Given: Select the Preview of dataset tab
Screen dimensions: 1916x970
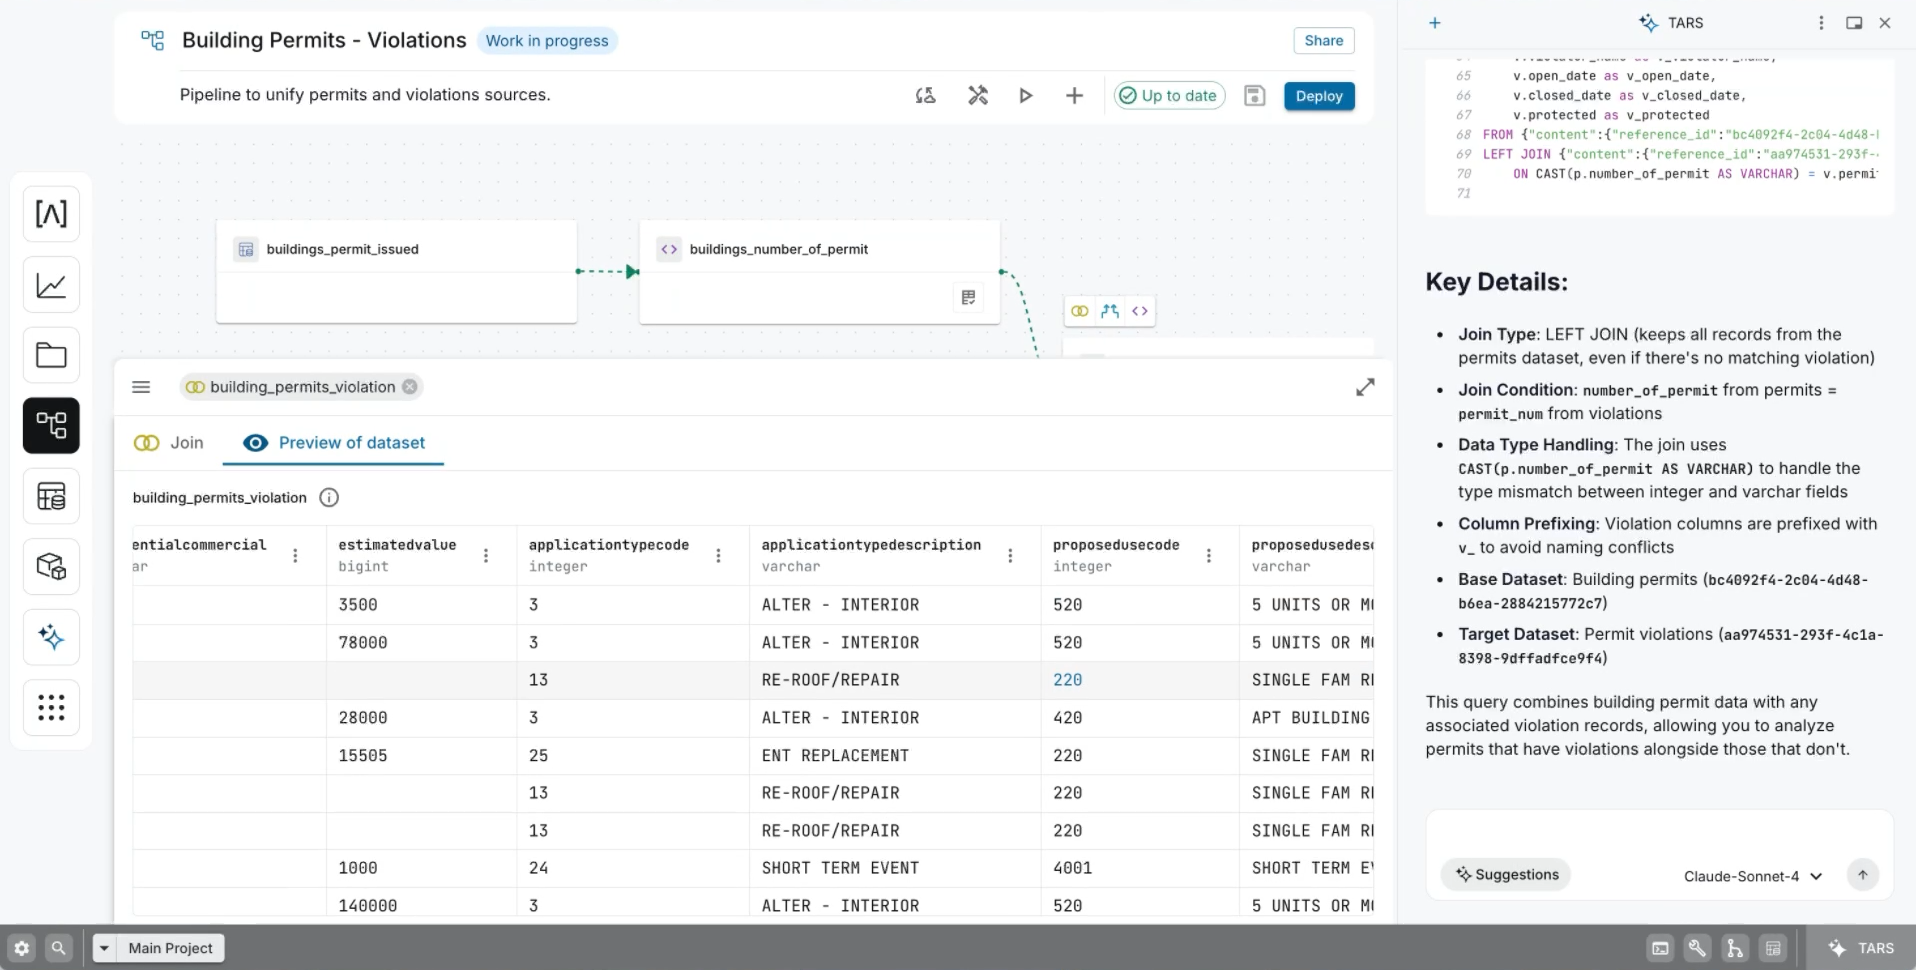Looking at the screenshot, I should pos(334,443).
